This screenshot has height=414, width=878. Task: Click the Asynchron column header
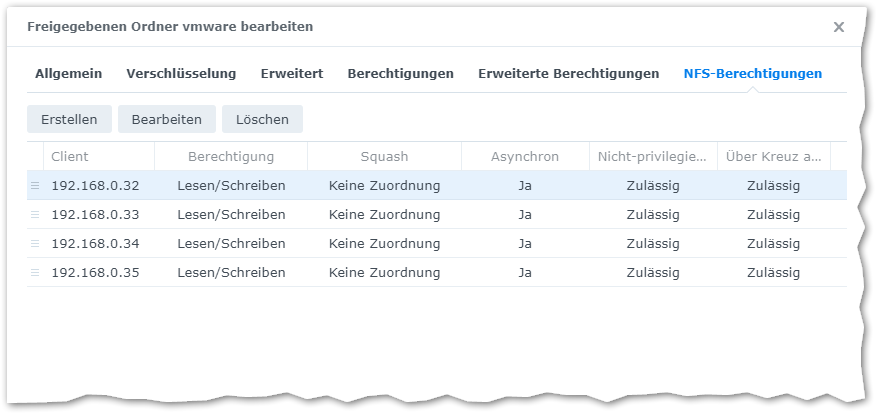pos(525,156)
